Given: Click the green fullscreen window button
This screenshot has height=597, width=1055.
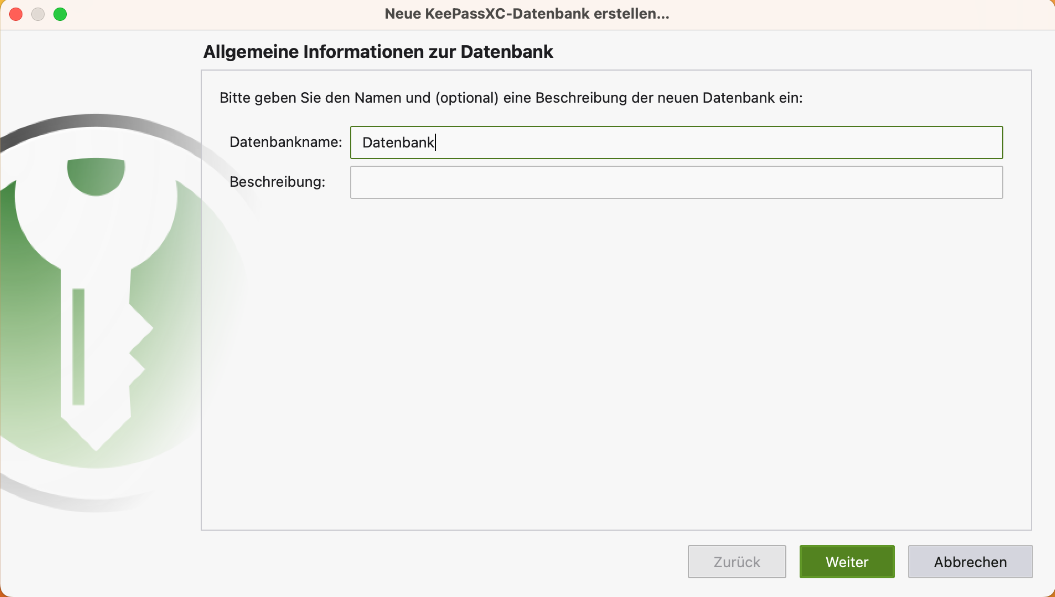Looking at the screenshot, I should pos(60,14).
